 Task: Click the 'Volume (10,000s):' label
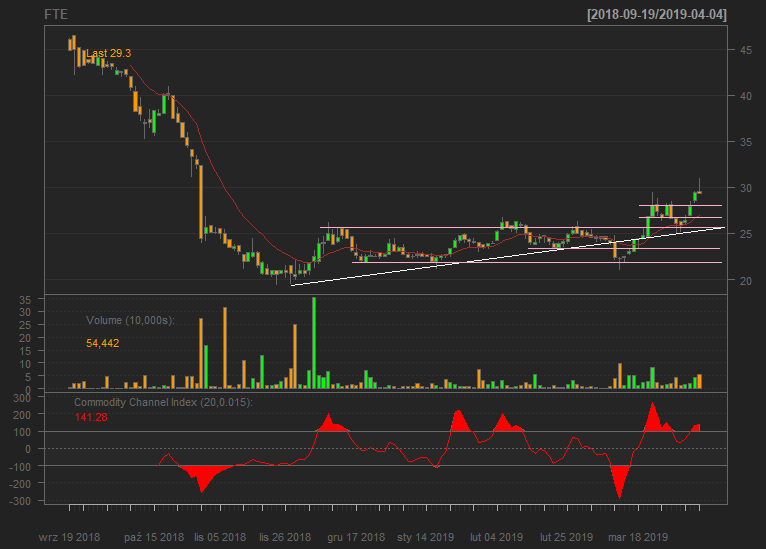point(130,320)
